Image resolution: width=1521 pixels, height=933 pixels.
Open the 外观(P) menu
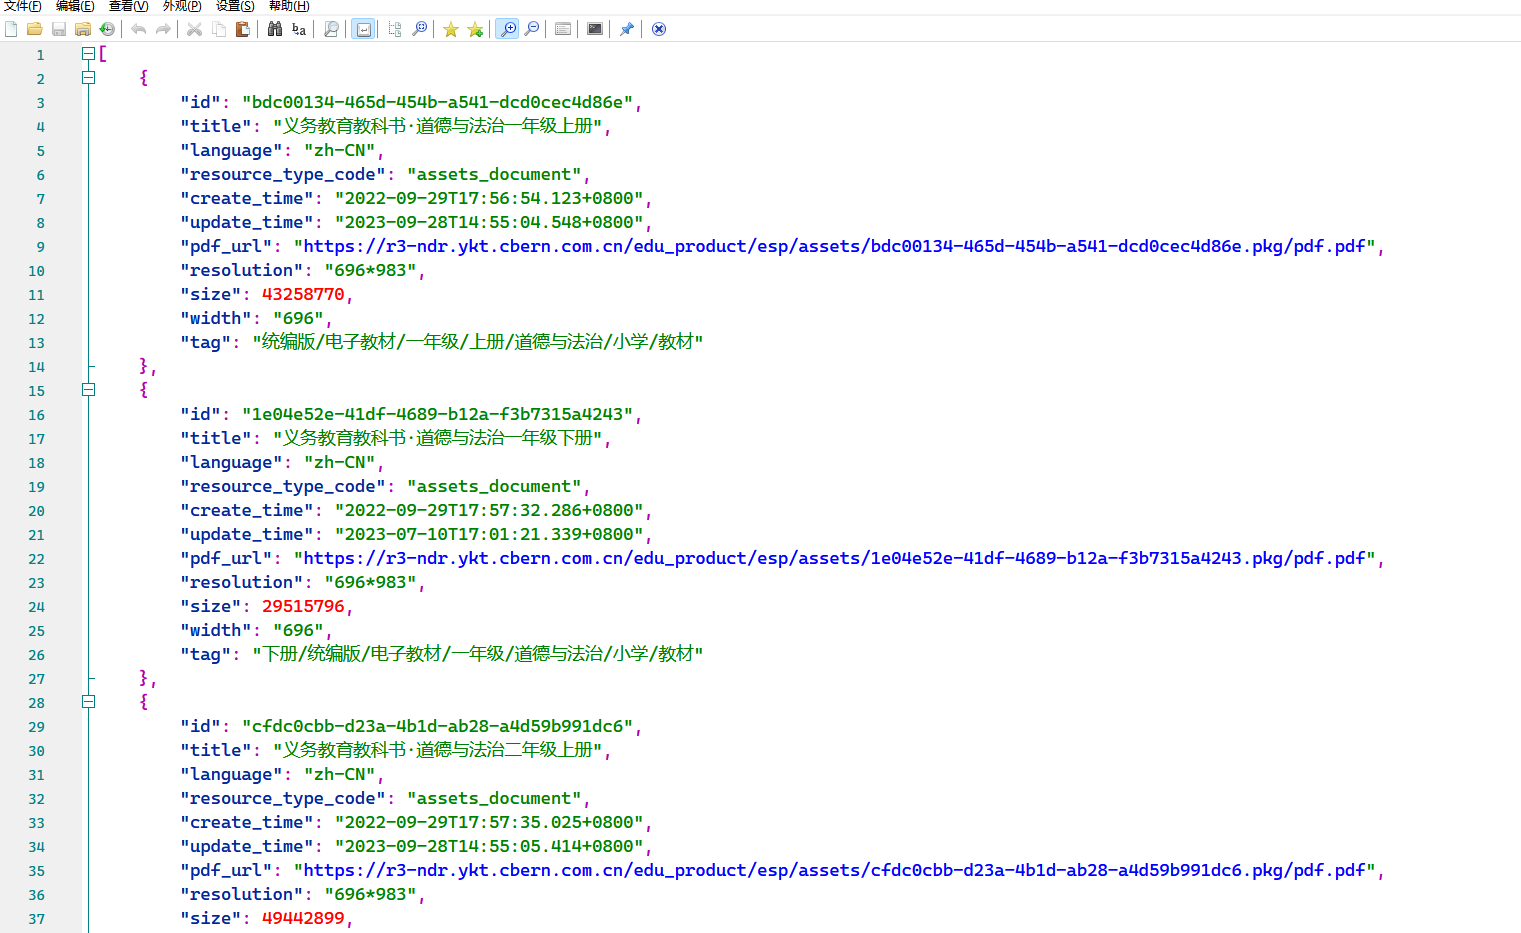pos(182,6)
